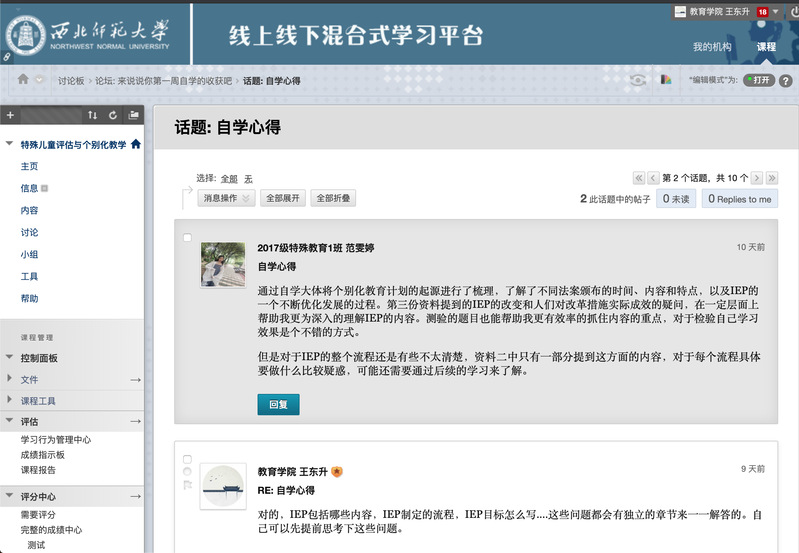
Task: Click the help question mark icon
Action: 785,80
